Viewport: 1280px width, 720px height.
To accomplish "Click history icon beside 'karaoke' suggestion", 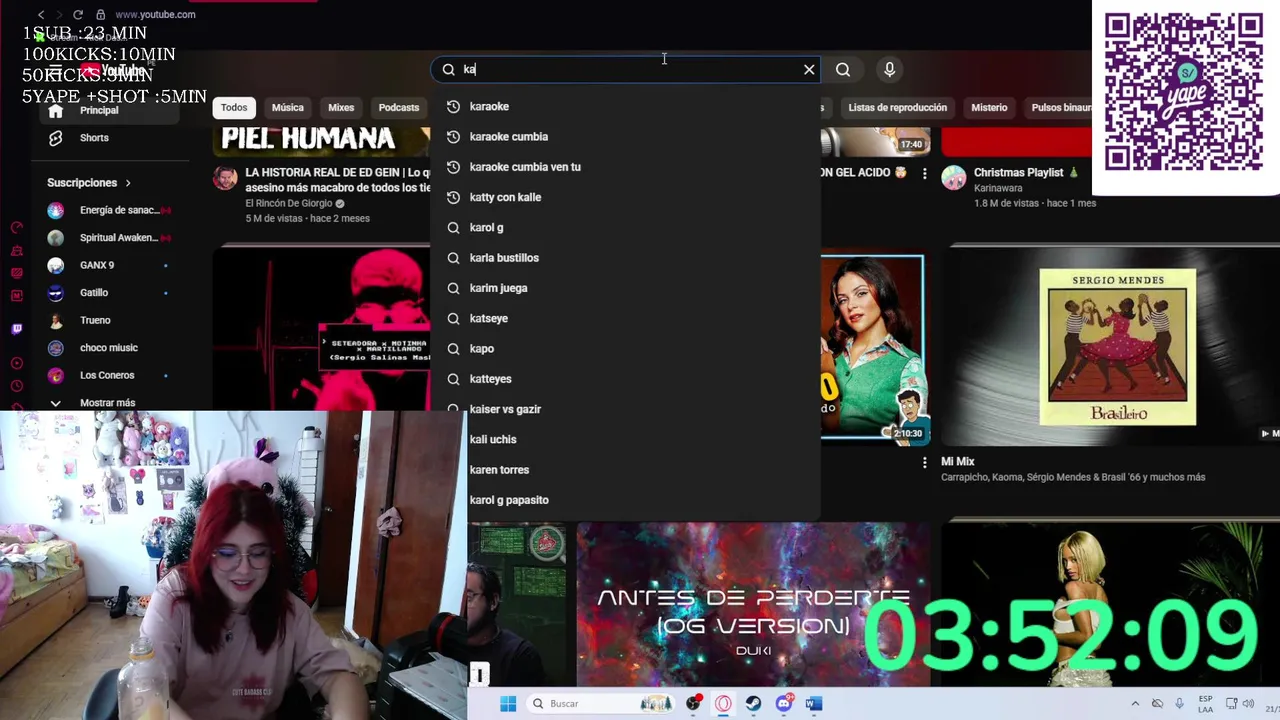I will tap(453, 106).
